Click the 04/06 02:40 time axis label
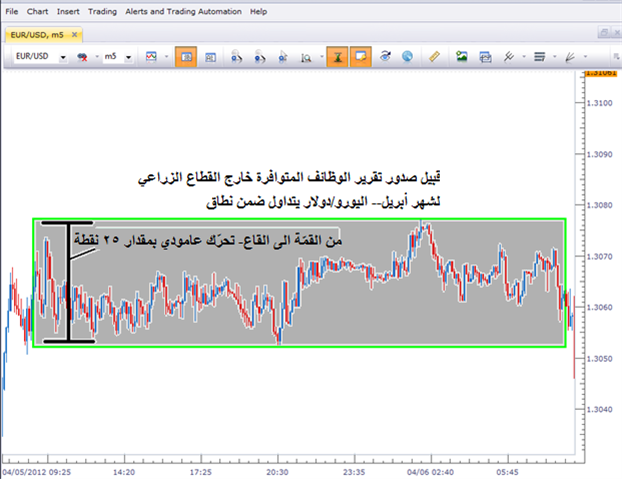The height and width of the screenshot is (479, 622). tap(430, 472)
